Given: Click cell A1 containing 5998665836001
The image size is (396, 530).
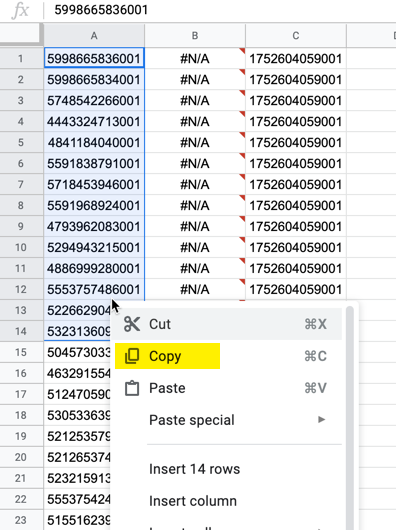Looking at the screenshot, I should tap(94, 58).
